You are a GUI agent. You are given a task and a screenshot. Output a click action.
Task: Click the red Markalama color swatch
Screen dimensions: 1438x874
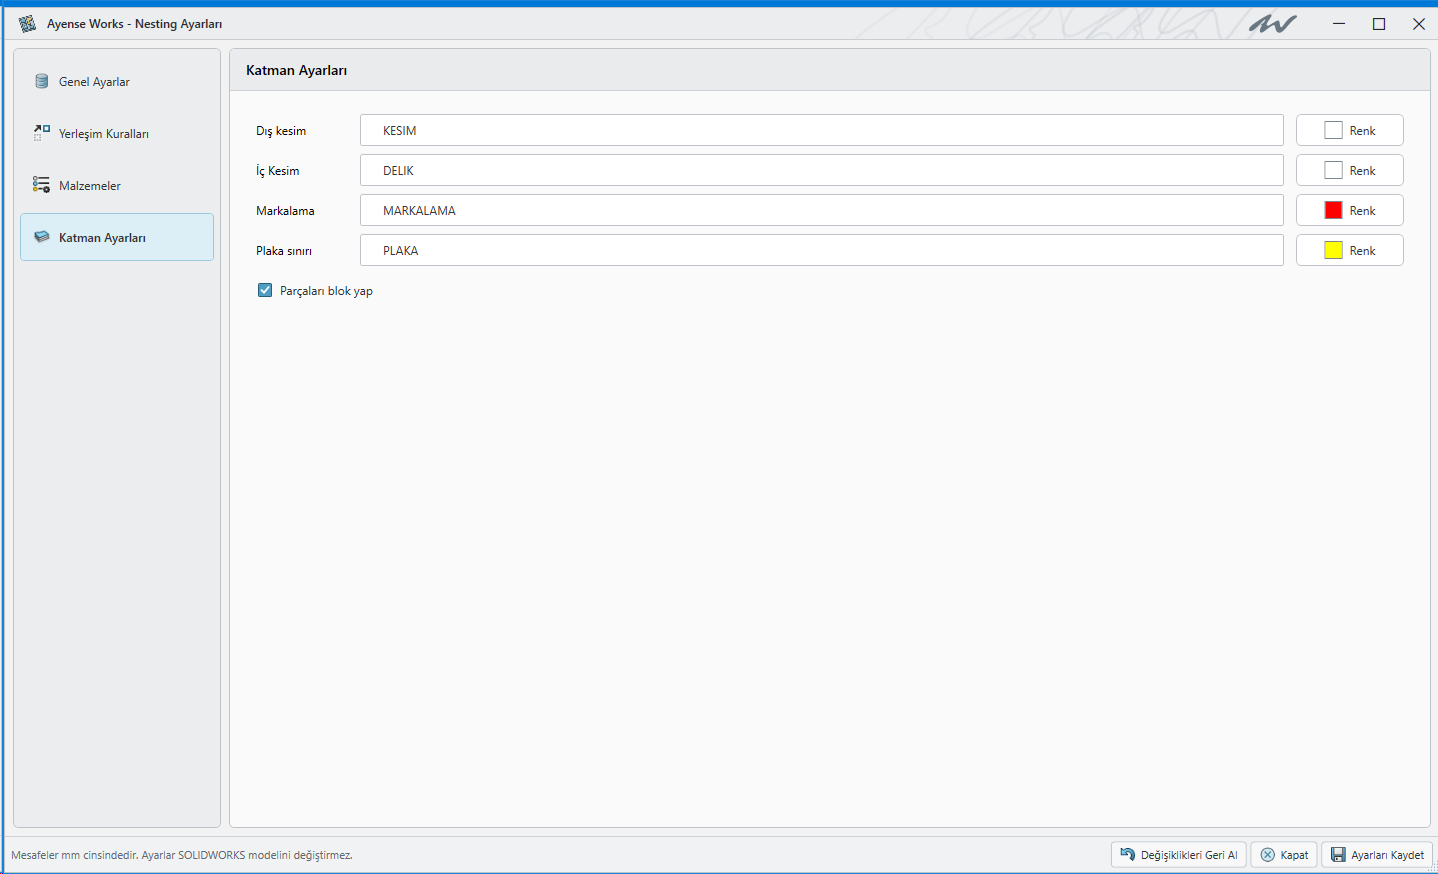1333,210
